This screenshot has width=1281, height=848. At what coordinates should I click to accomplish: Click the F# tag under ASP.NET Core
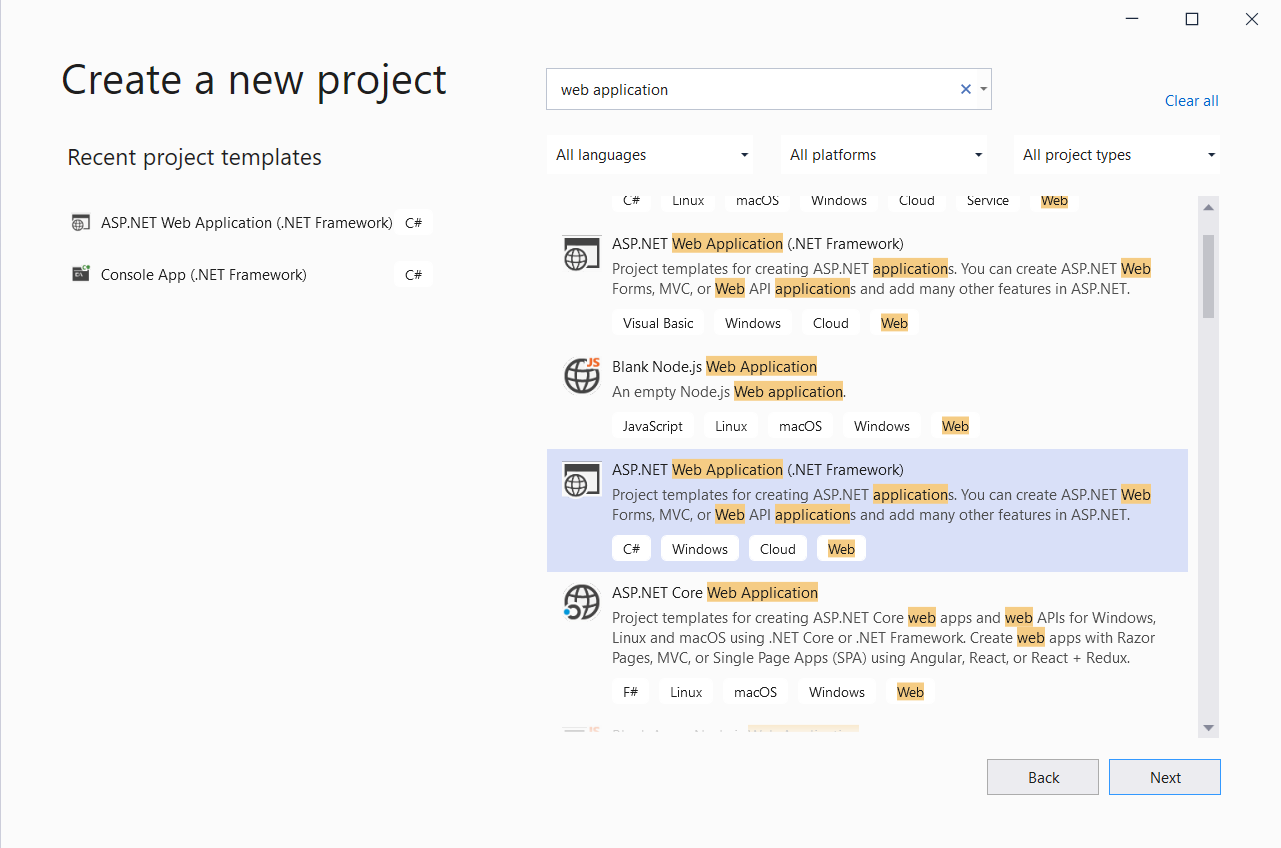click(x=631, y=692)
